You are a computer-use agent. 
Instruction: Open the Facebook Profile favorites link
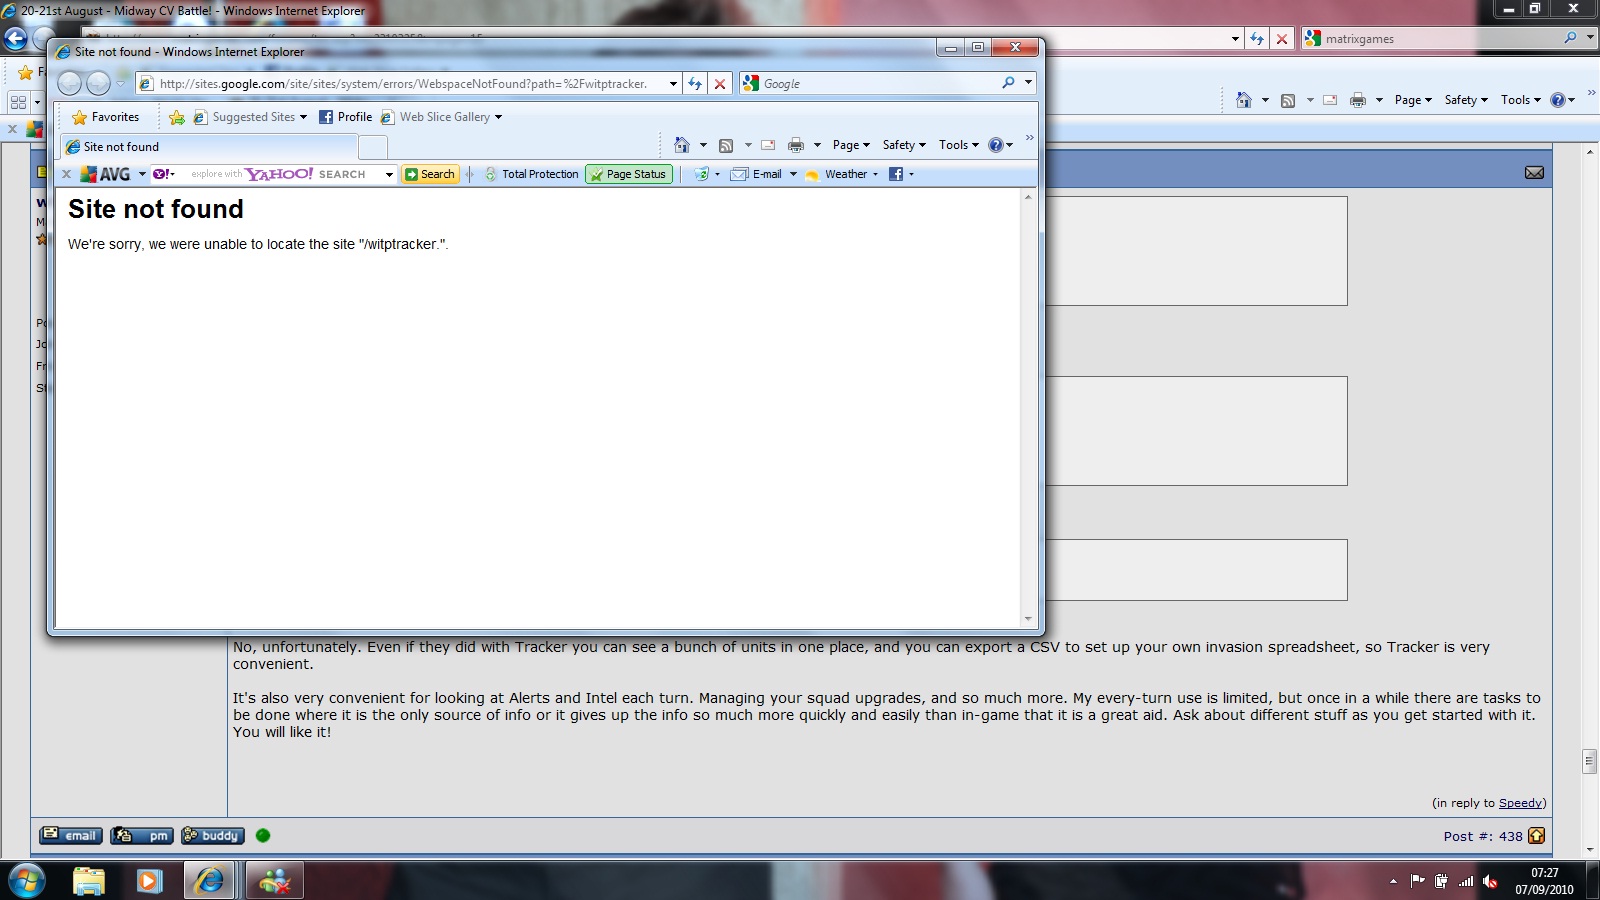click(x=345, y=117)
